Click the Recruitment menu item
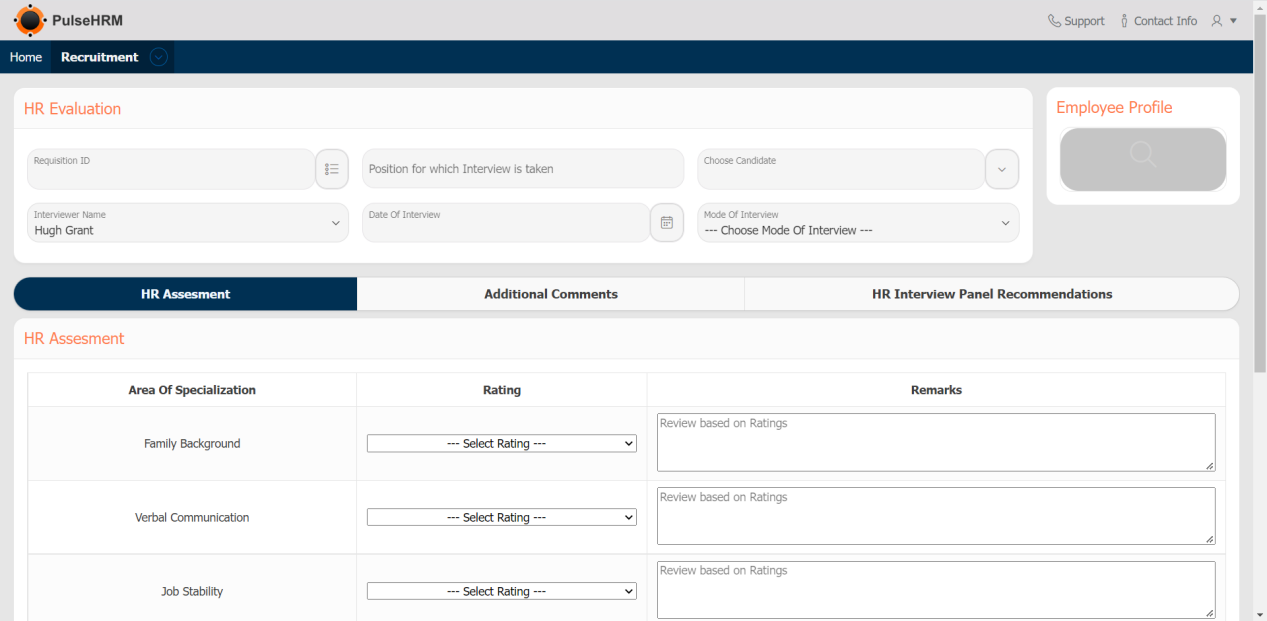 (x=100, y=57)
